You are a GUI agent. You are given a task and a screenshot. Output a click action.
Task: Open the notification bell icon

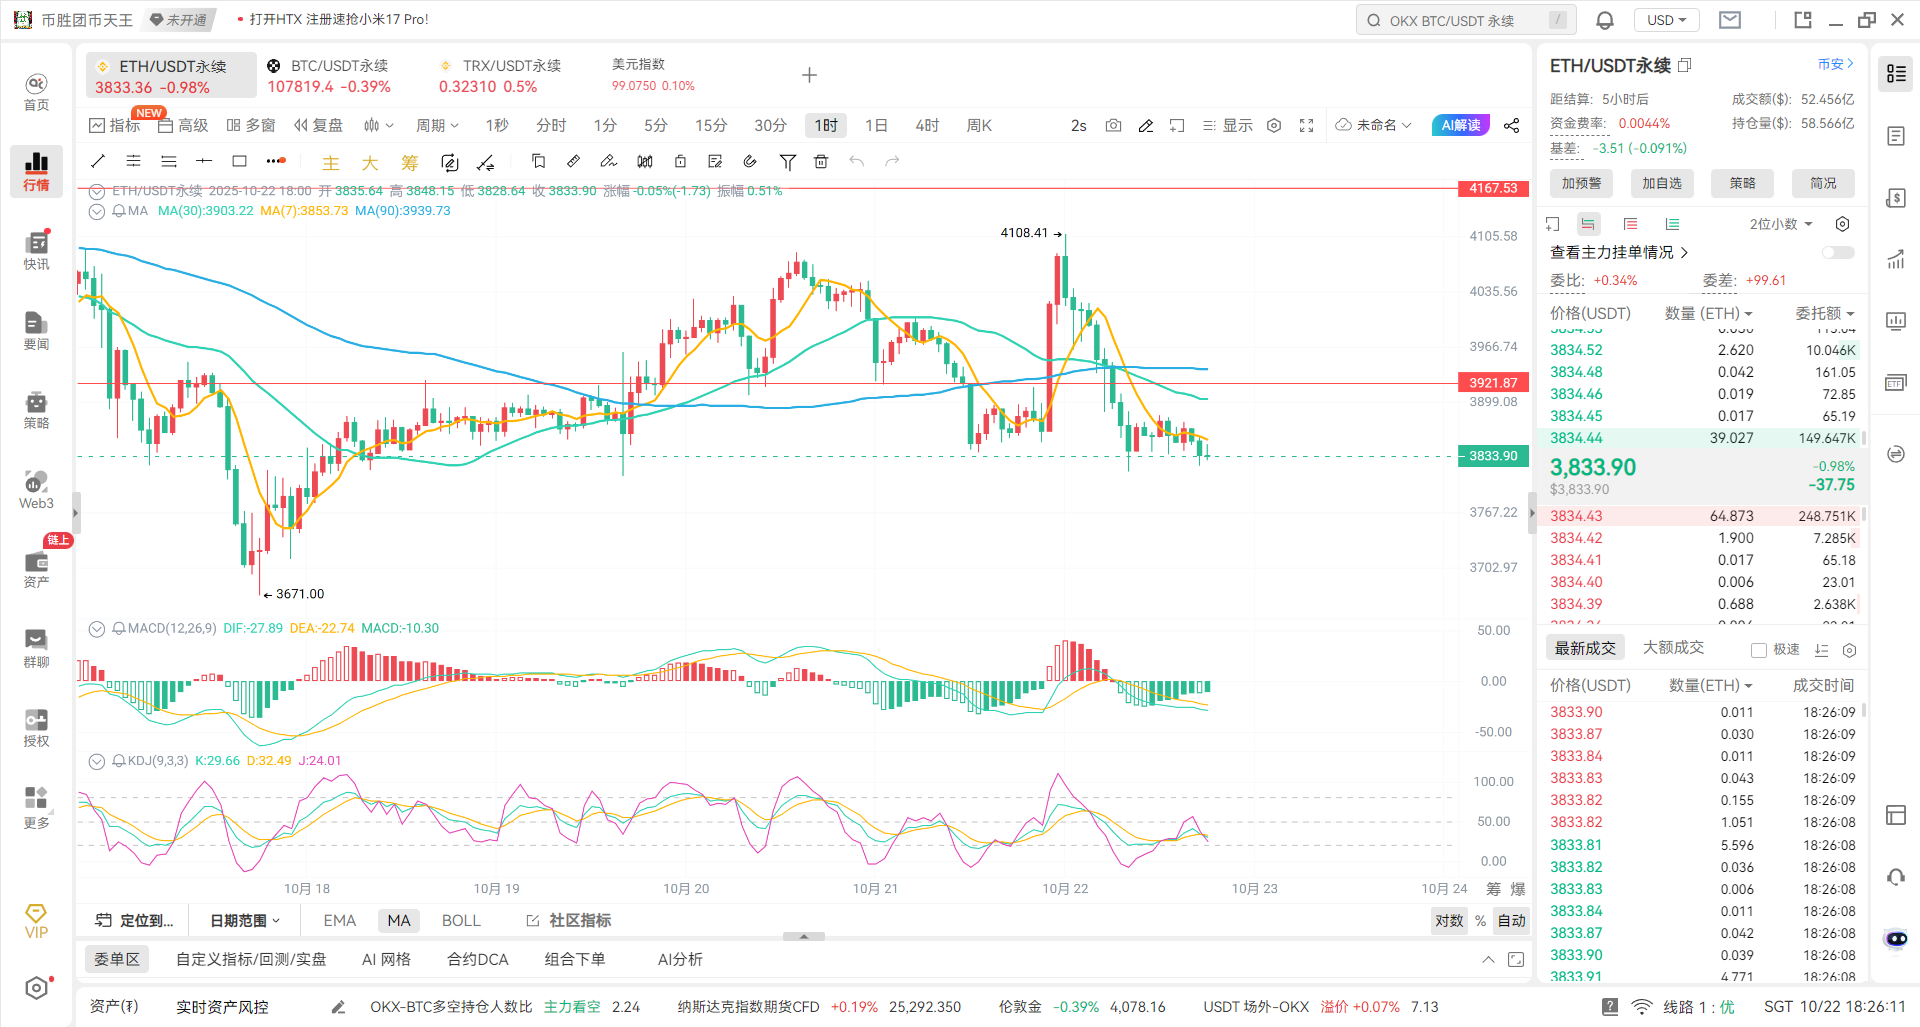pos(1605,20)
